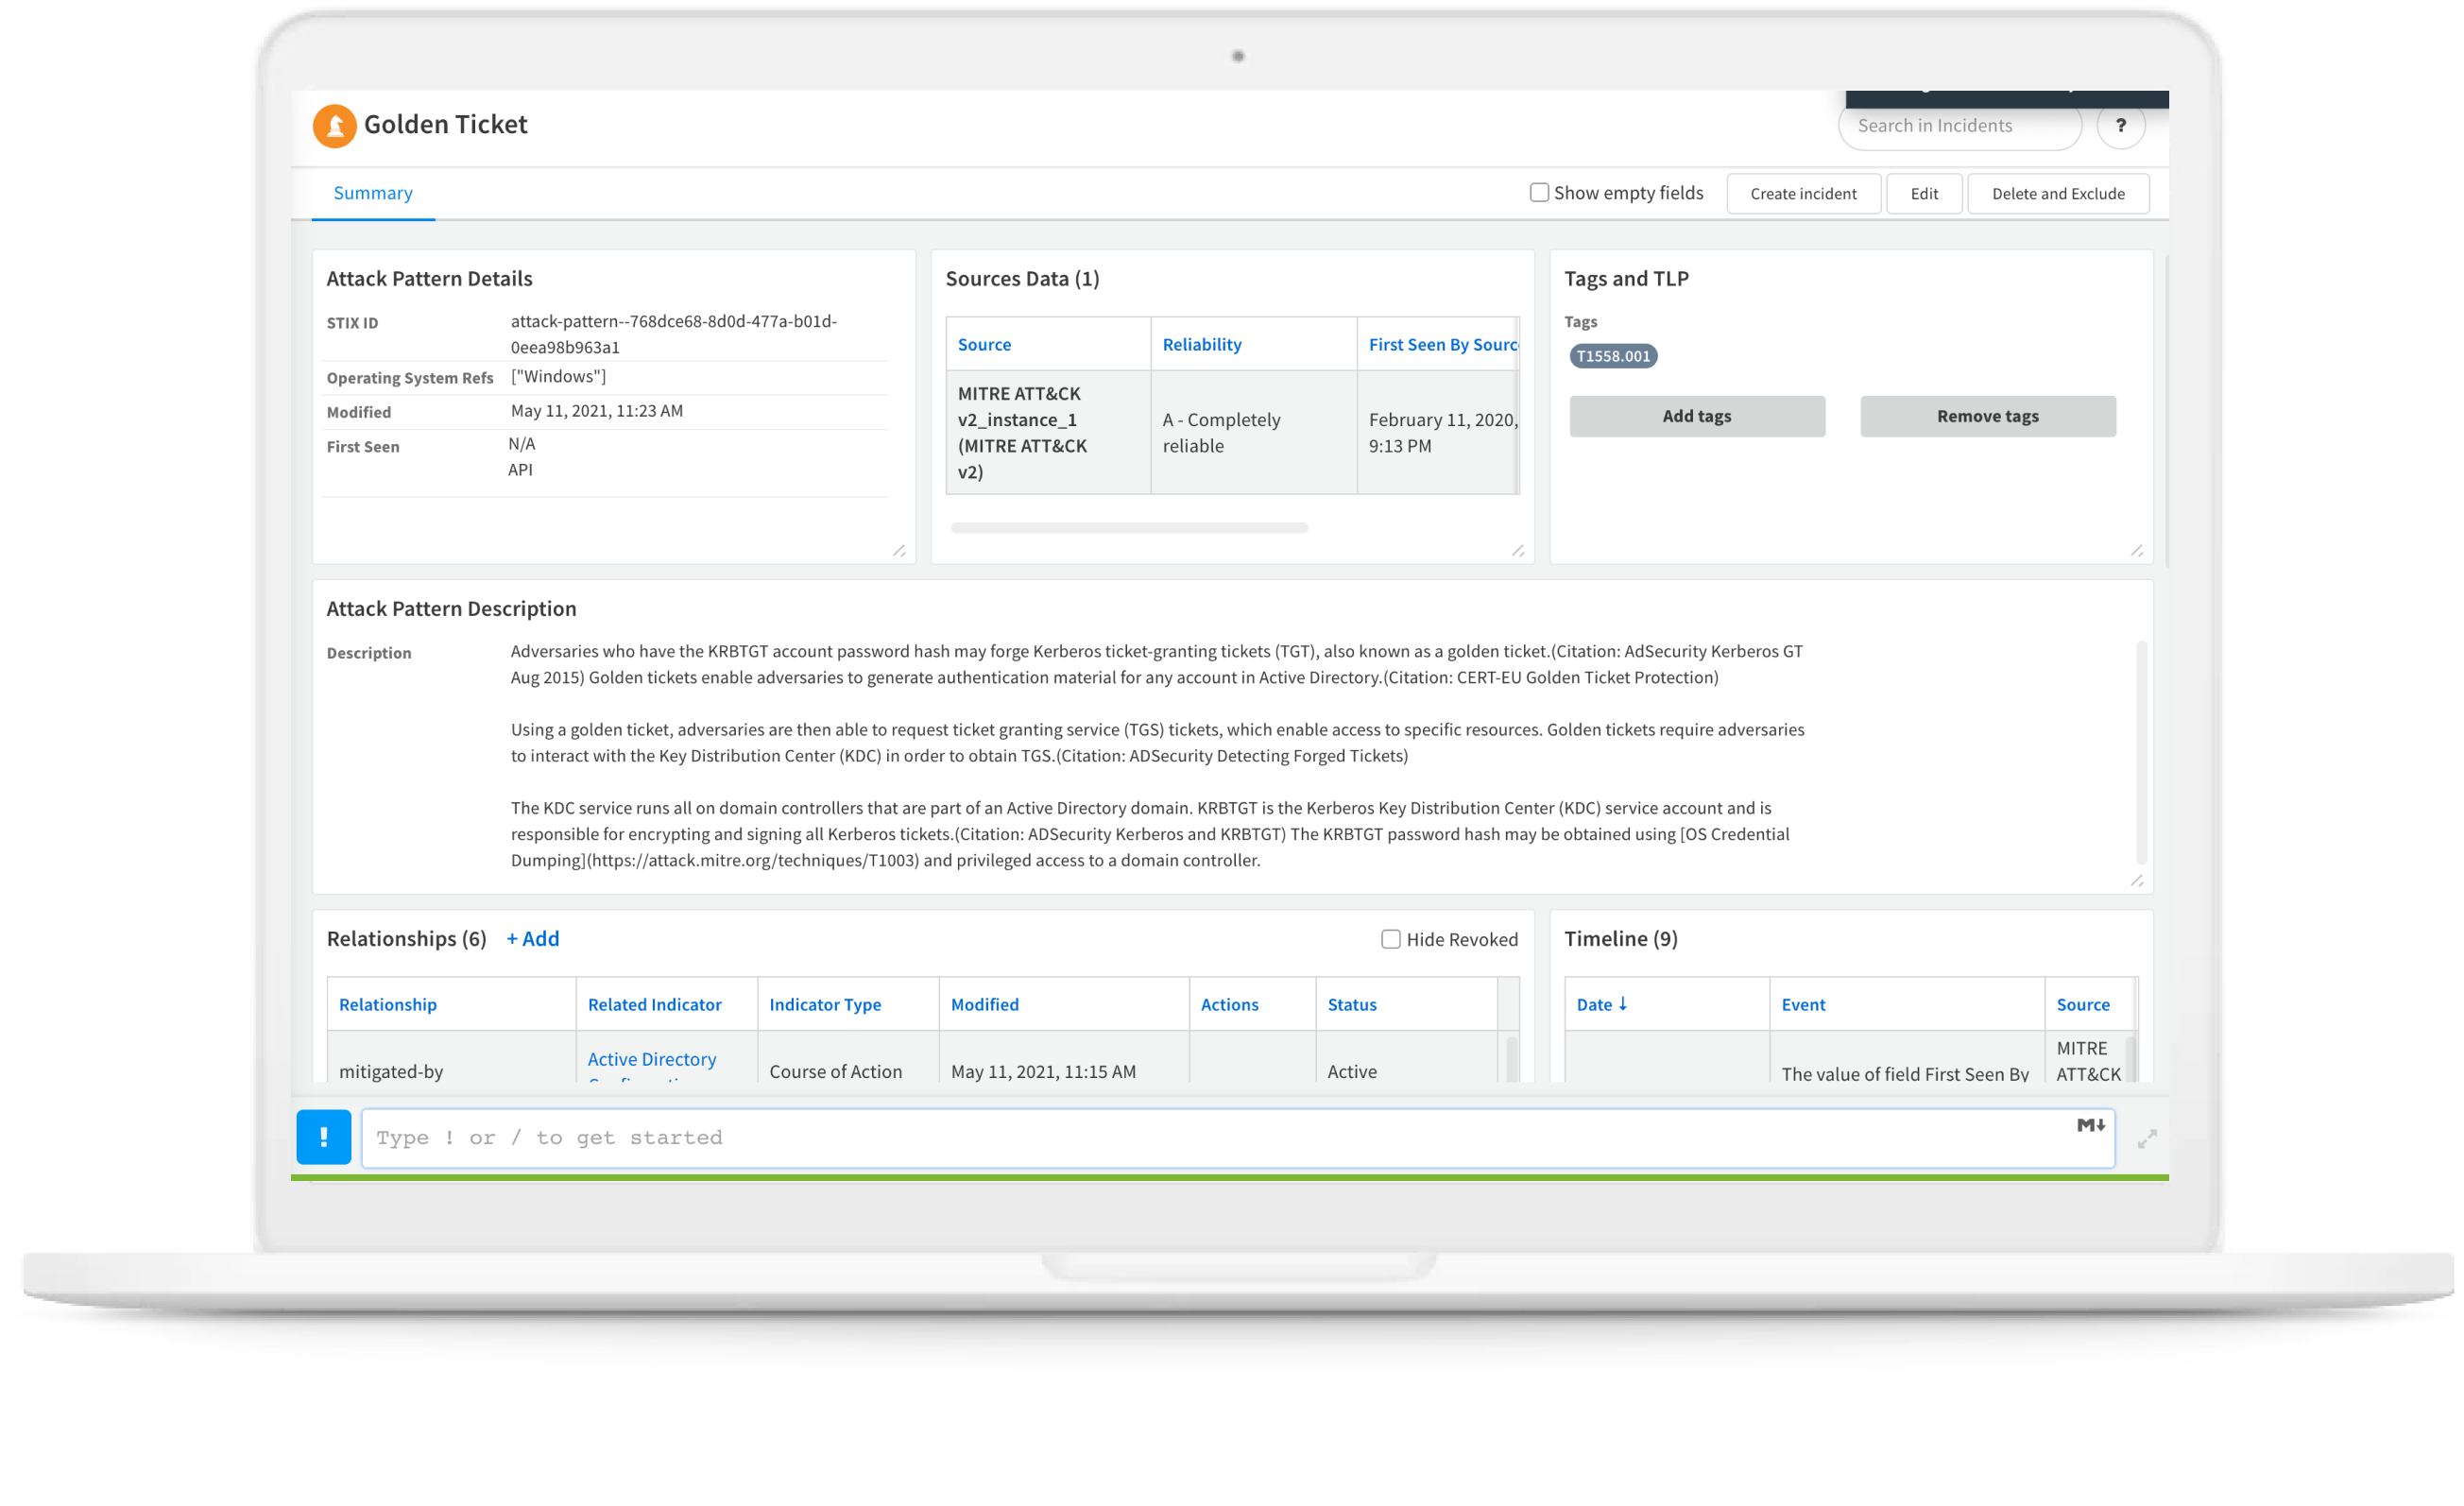Click the question mark help icon
2464x1506 pixels.
pos(2120,126)
